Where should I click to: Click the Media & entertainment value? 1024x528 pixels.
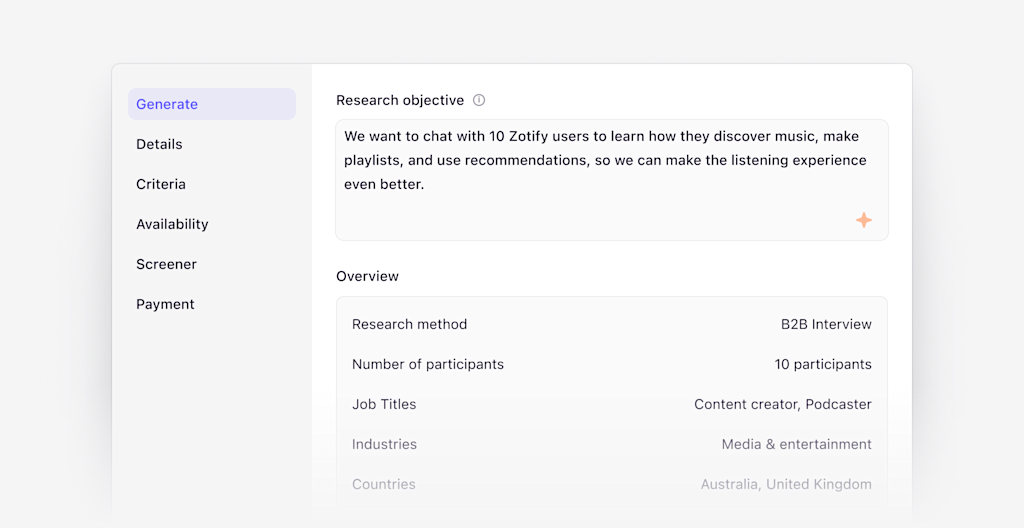(797, 444)
